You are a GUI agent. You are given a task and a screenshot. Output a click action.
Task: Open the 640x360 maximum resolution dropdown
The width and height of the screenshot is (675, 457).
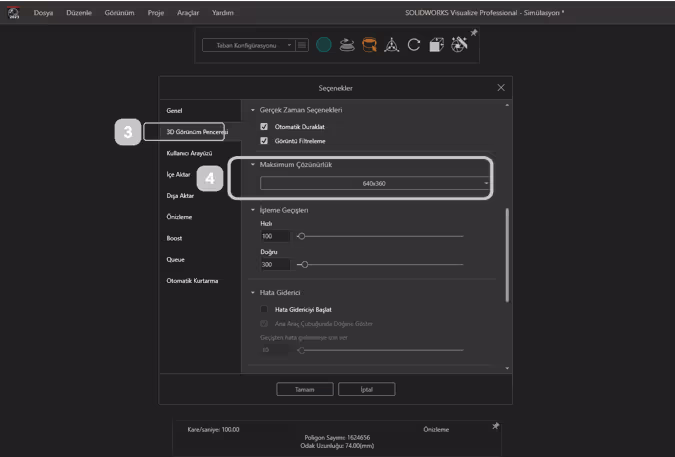[x=375, y=183]
